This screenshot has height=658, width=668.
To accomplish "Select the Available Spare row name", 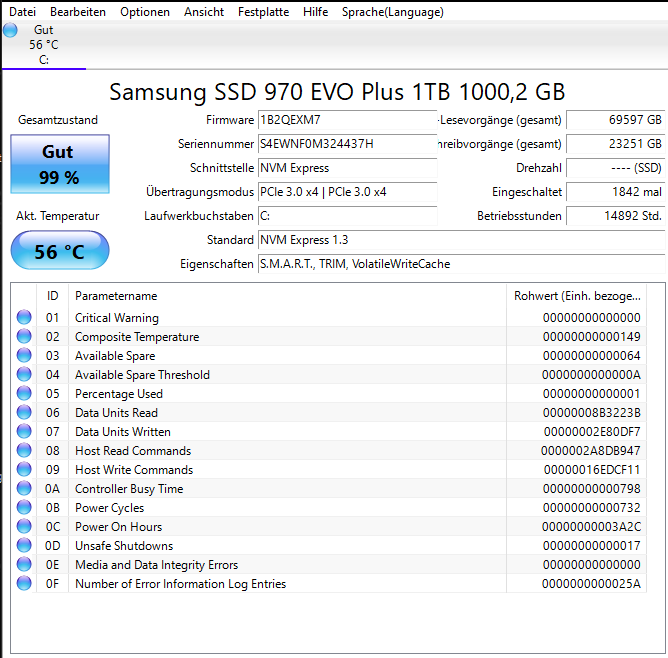I will point(115,356).
